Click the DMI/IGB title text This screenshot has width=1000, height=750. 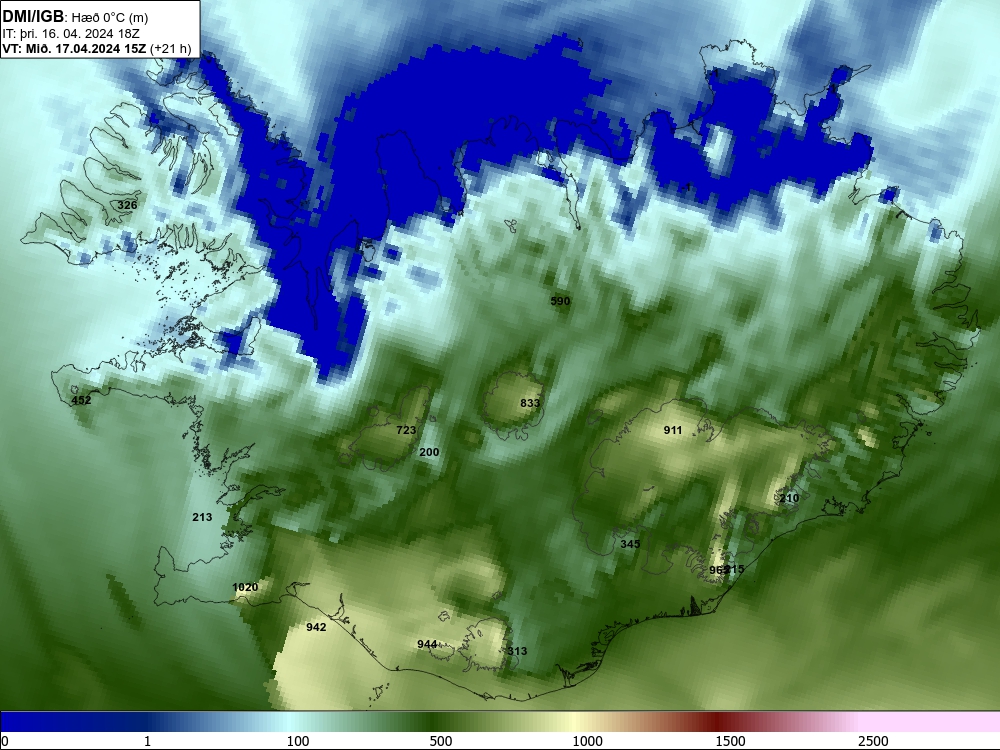[33, 17]
